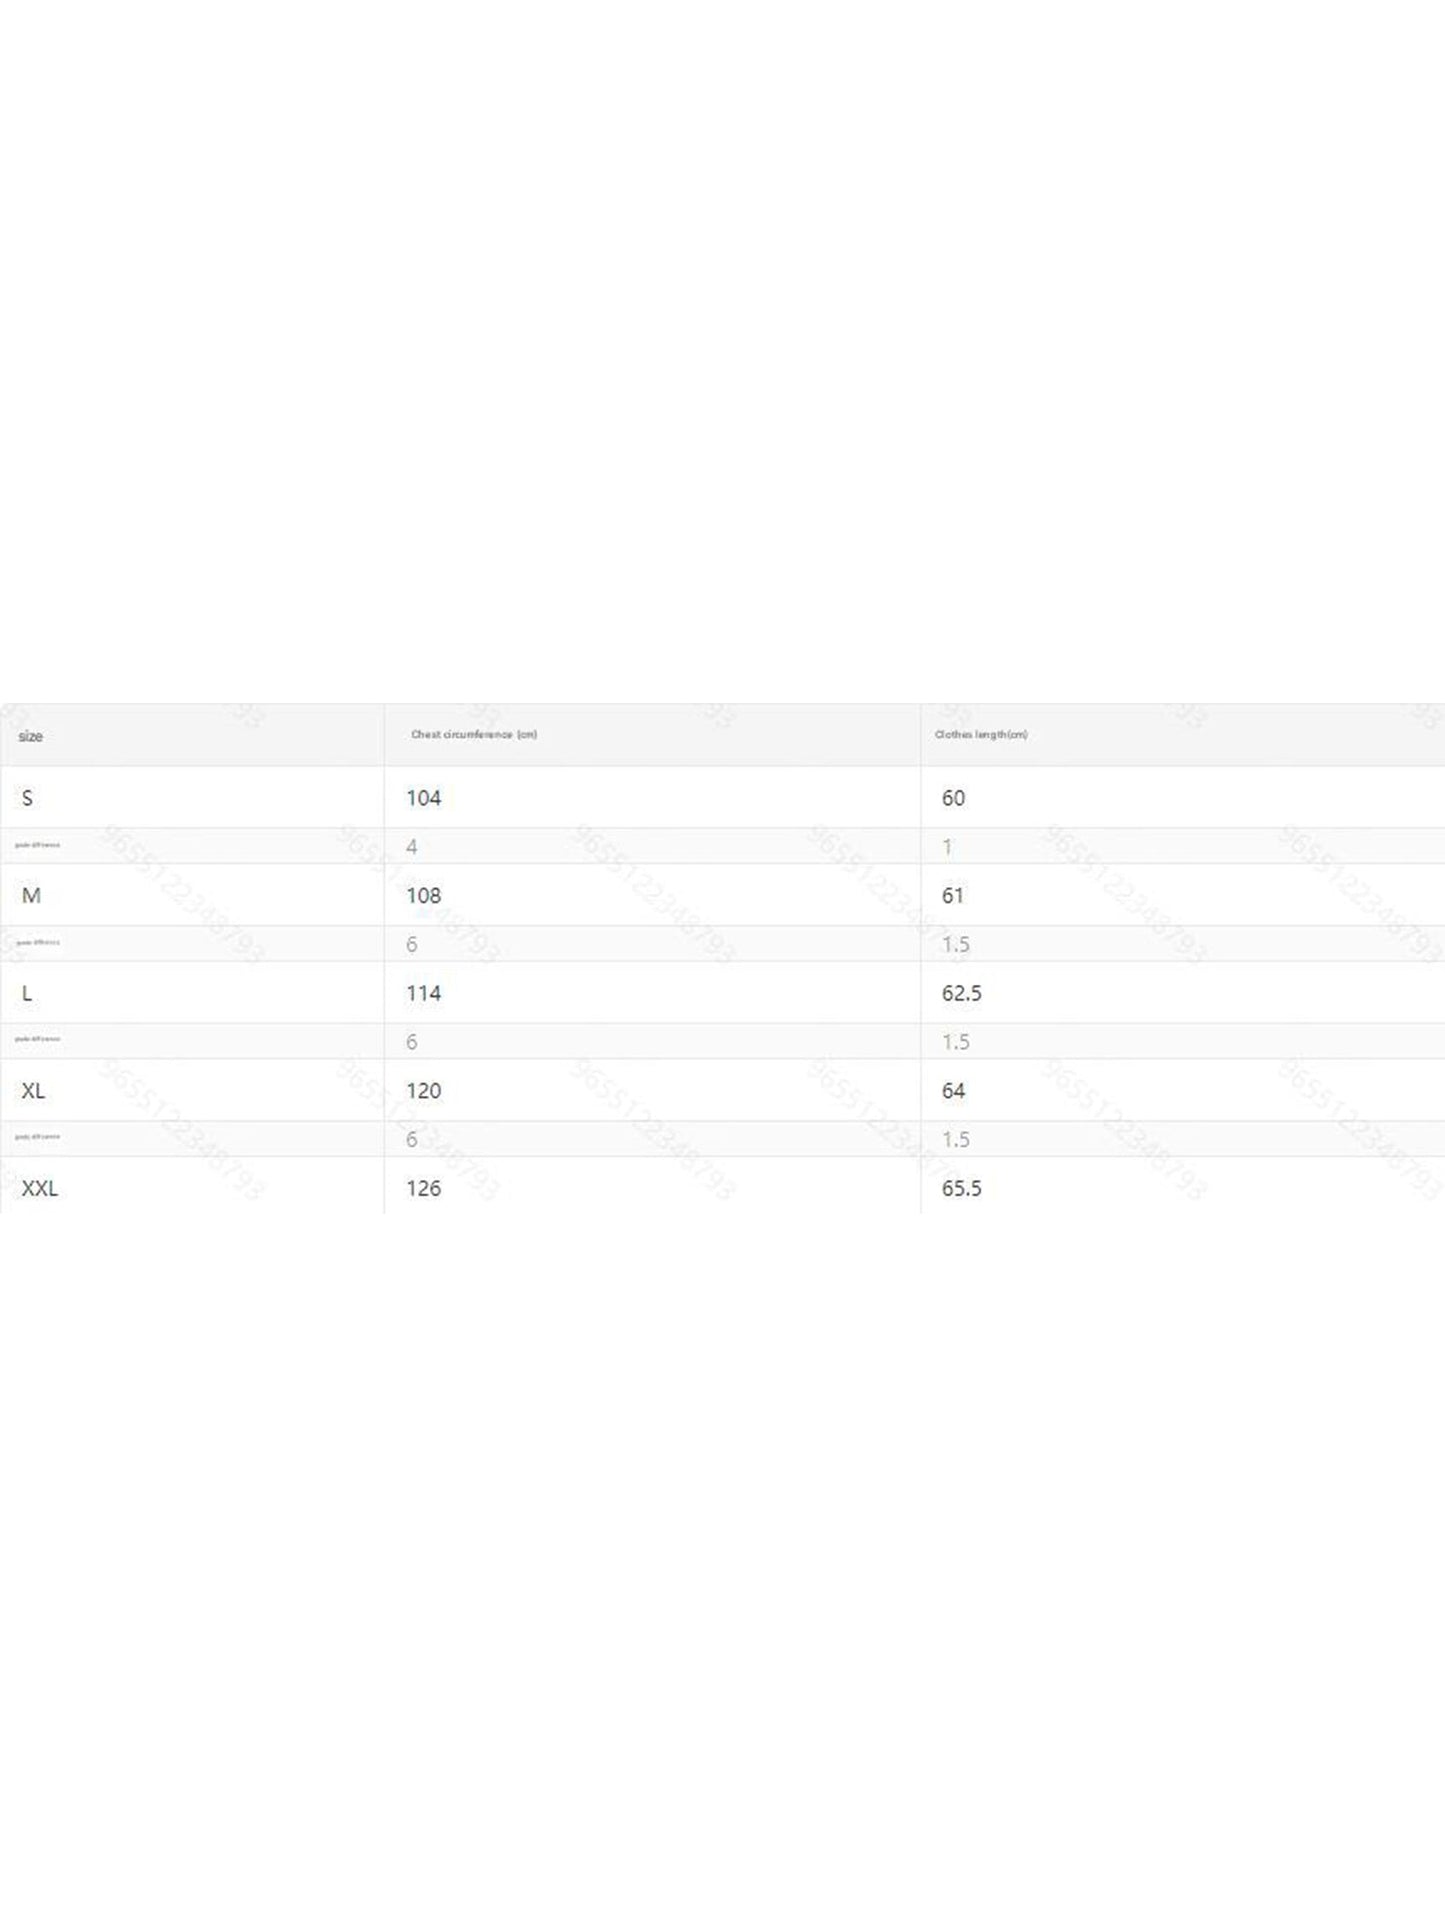1445x1917 pixels.
Task: Select the XXL size row label
Action: pyautogui.click(x=40, y=1188)
